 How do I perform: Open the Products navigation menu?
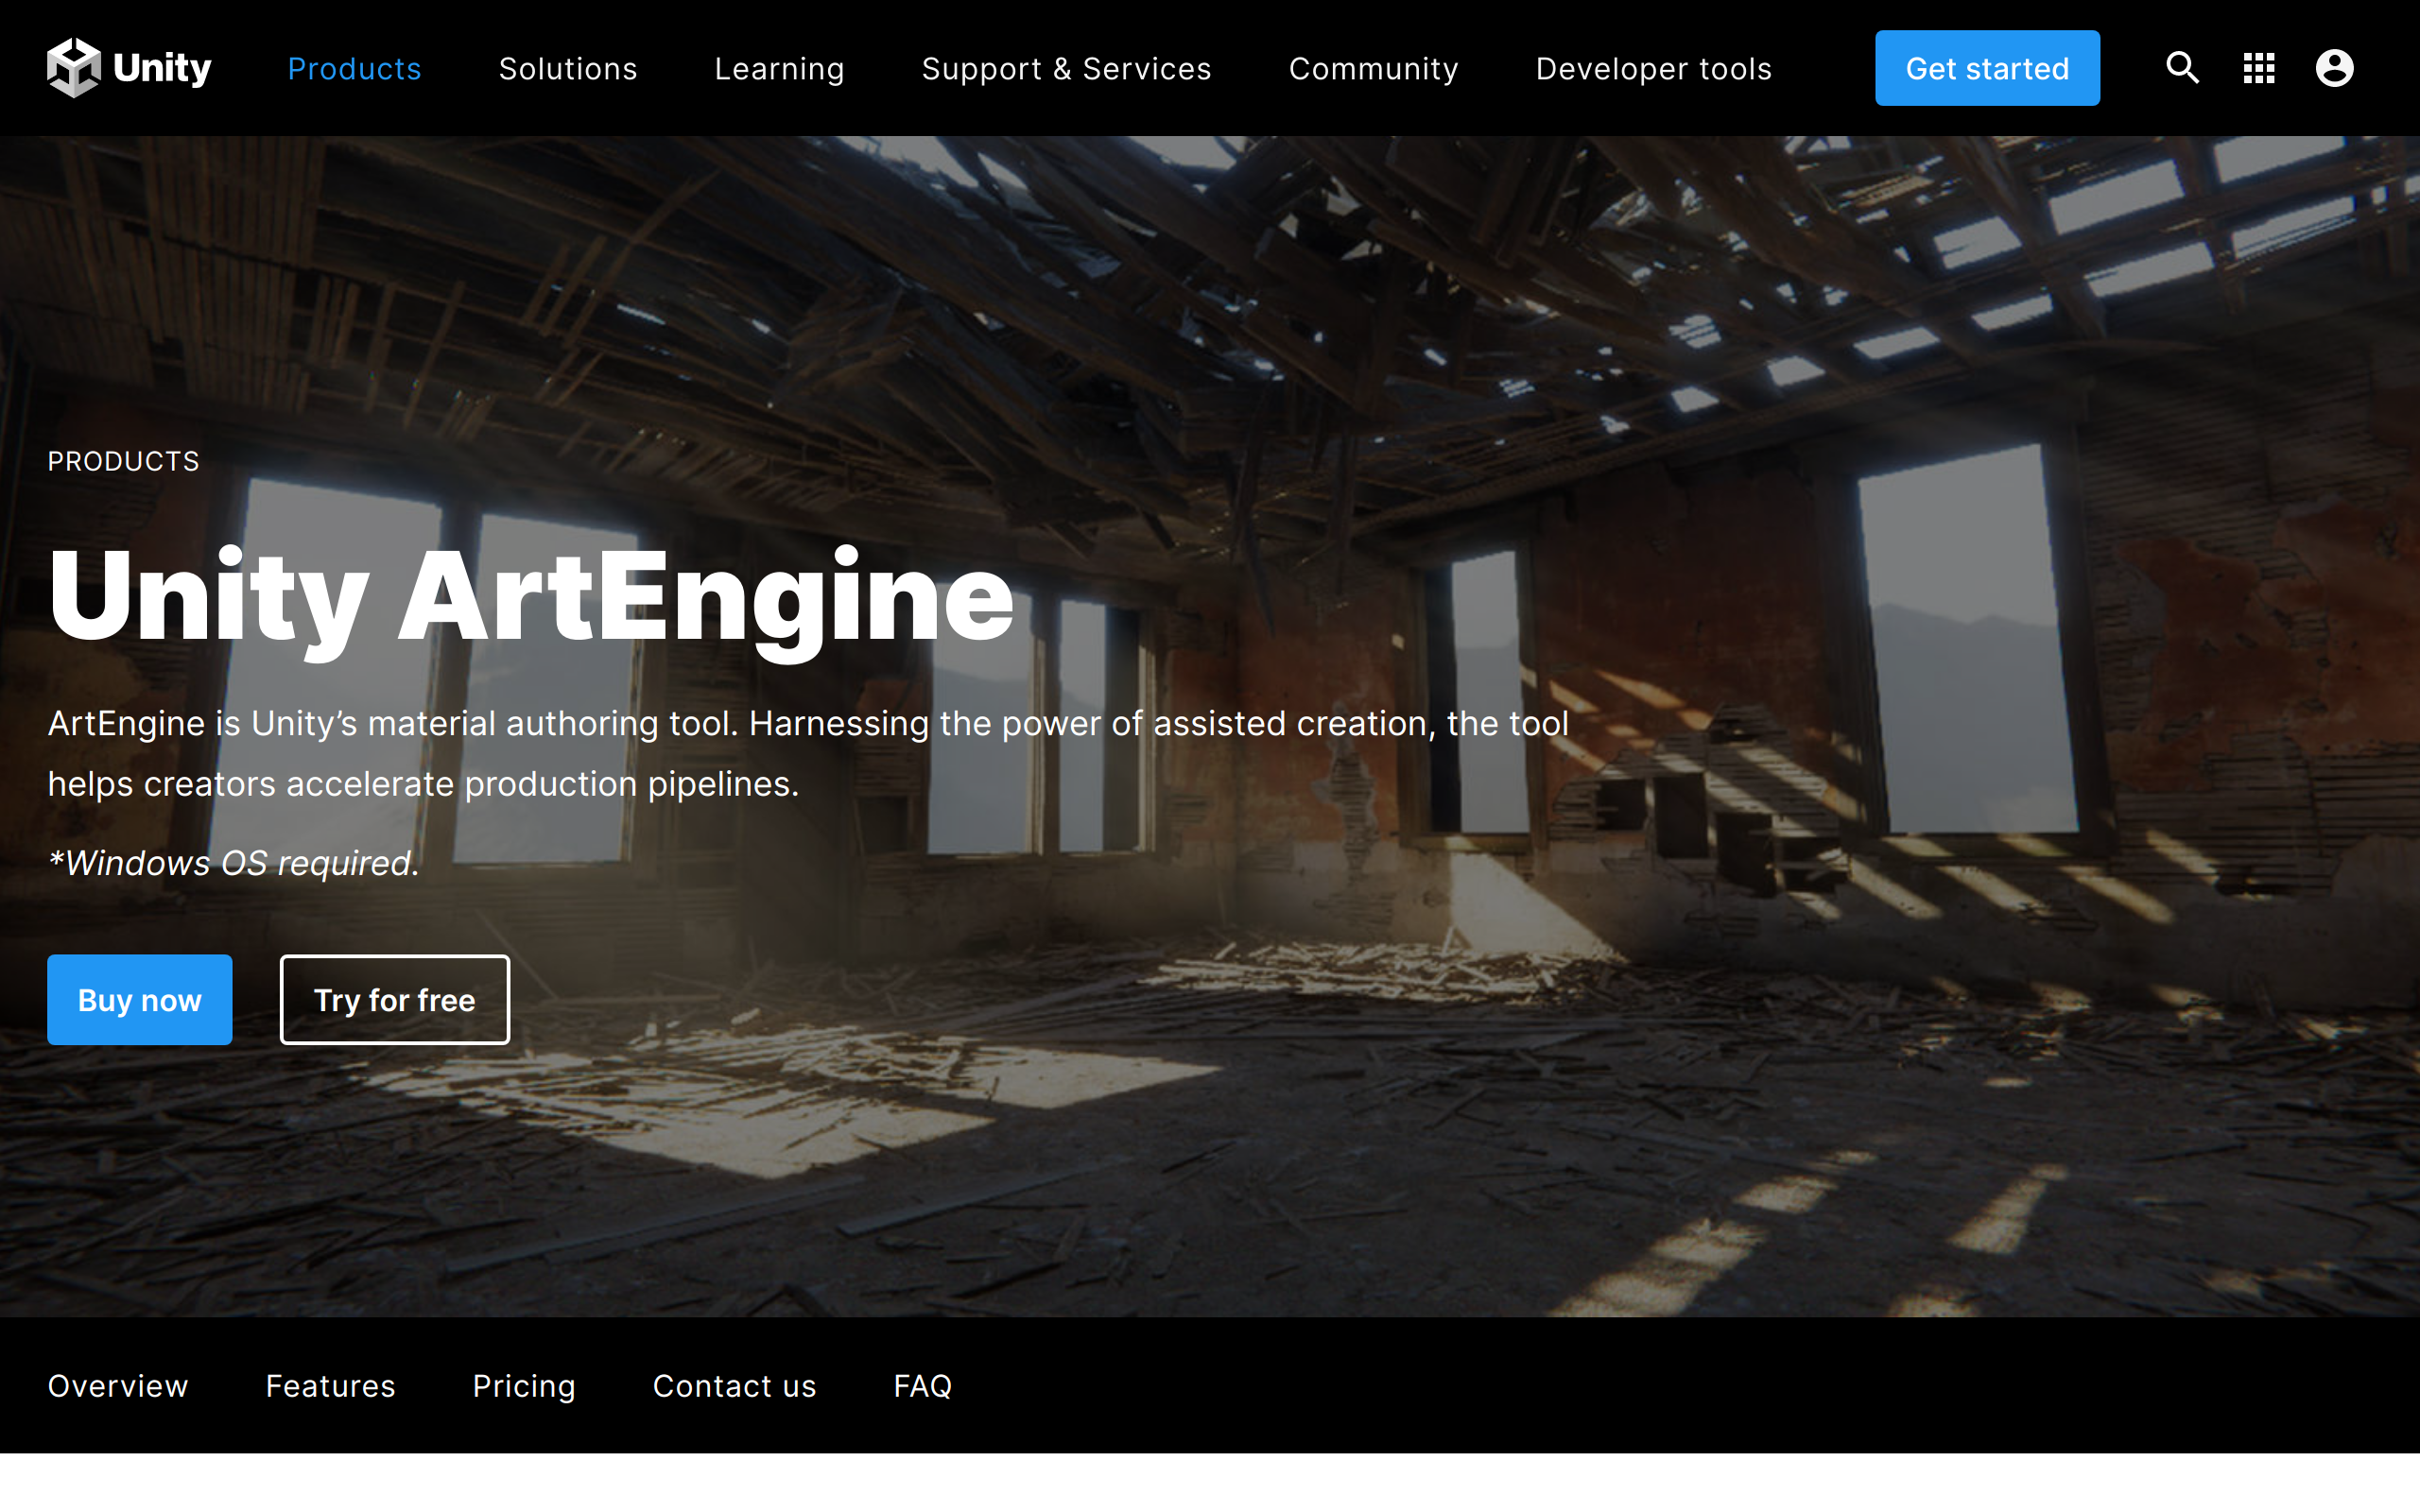(354, 69)
